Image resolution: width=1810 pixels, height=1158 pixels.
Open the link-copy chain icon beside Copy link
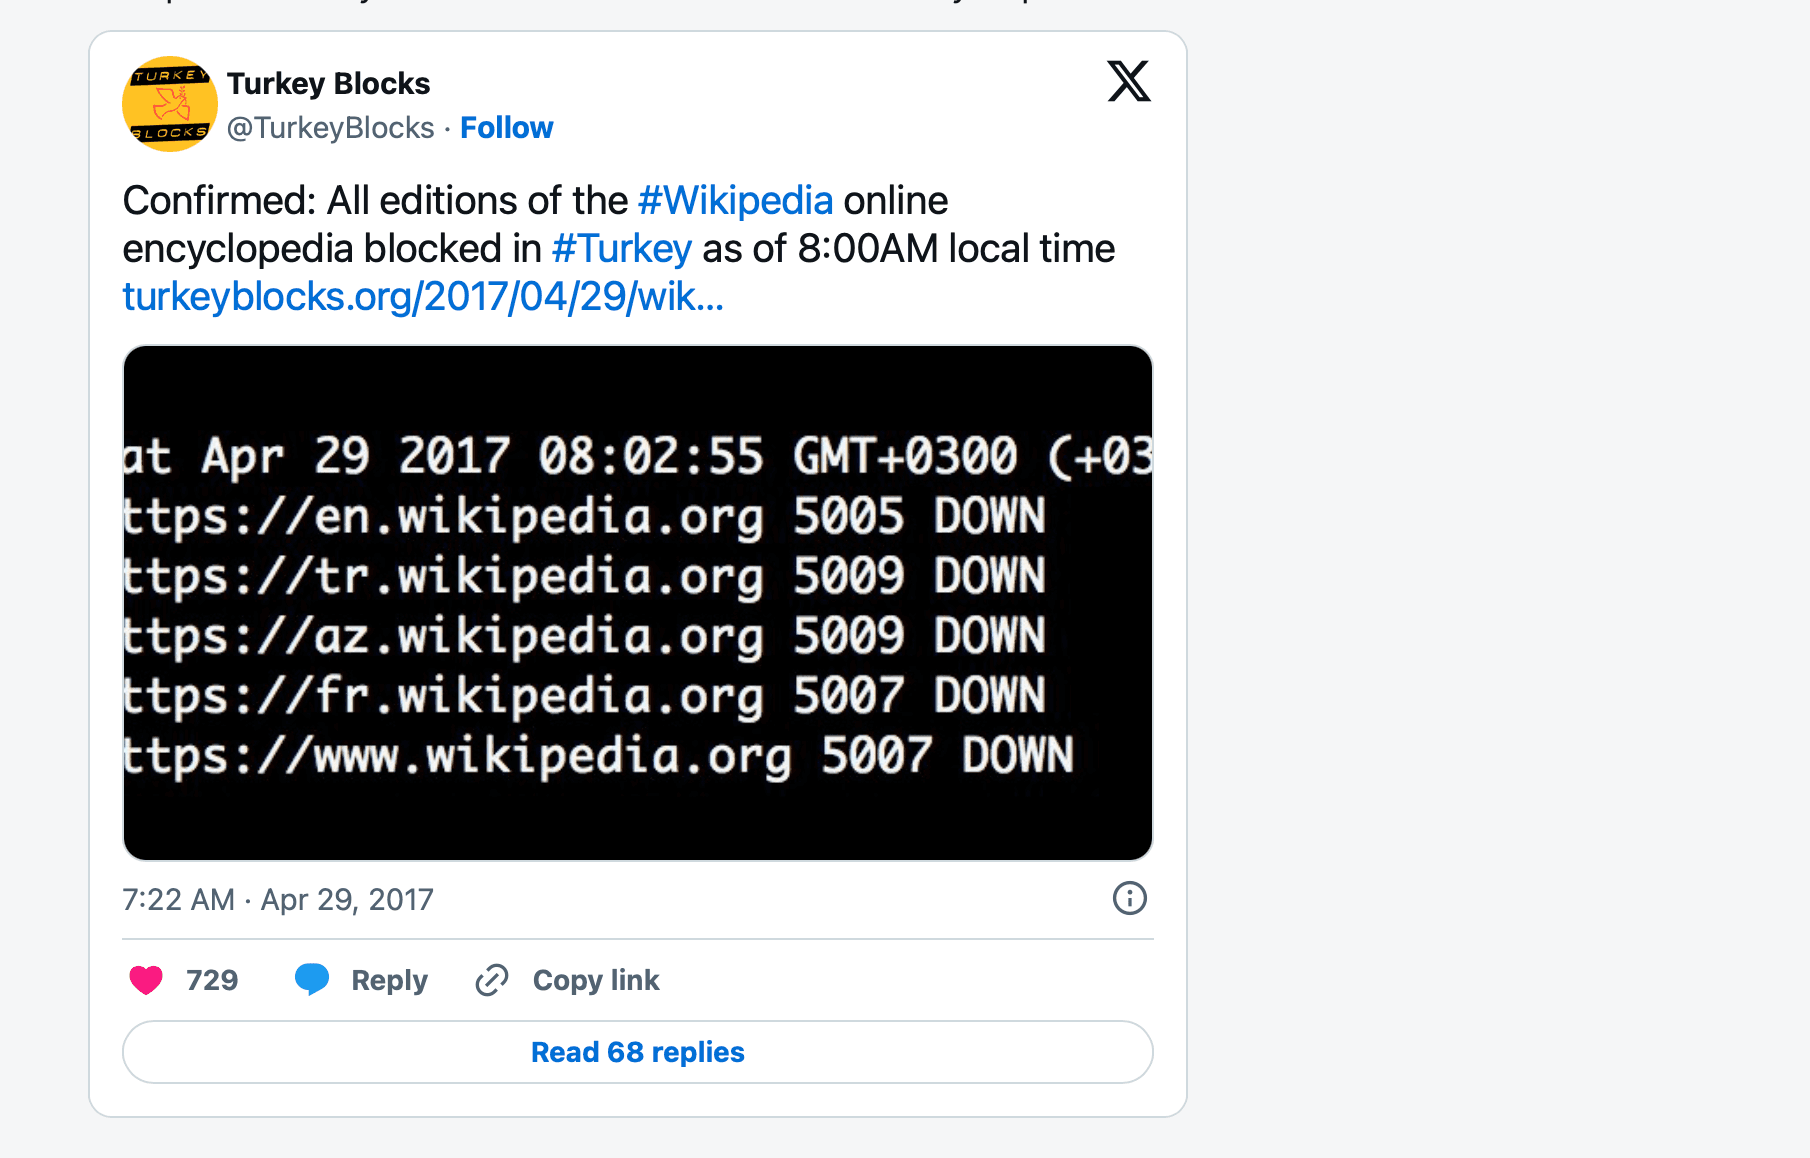(491, 980)
